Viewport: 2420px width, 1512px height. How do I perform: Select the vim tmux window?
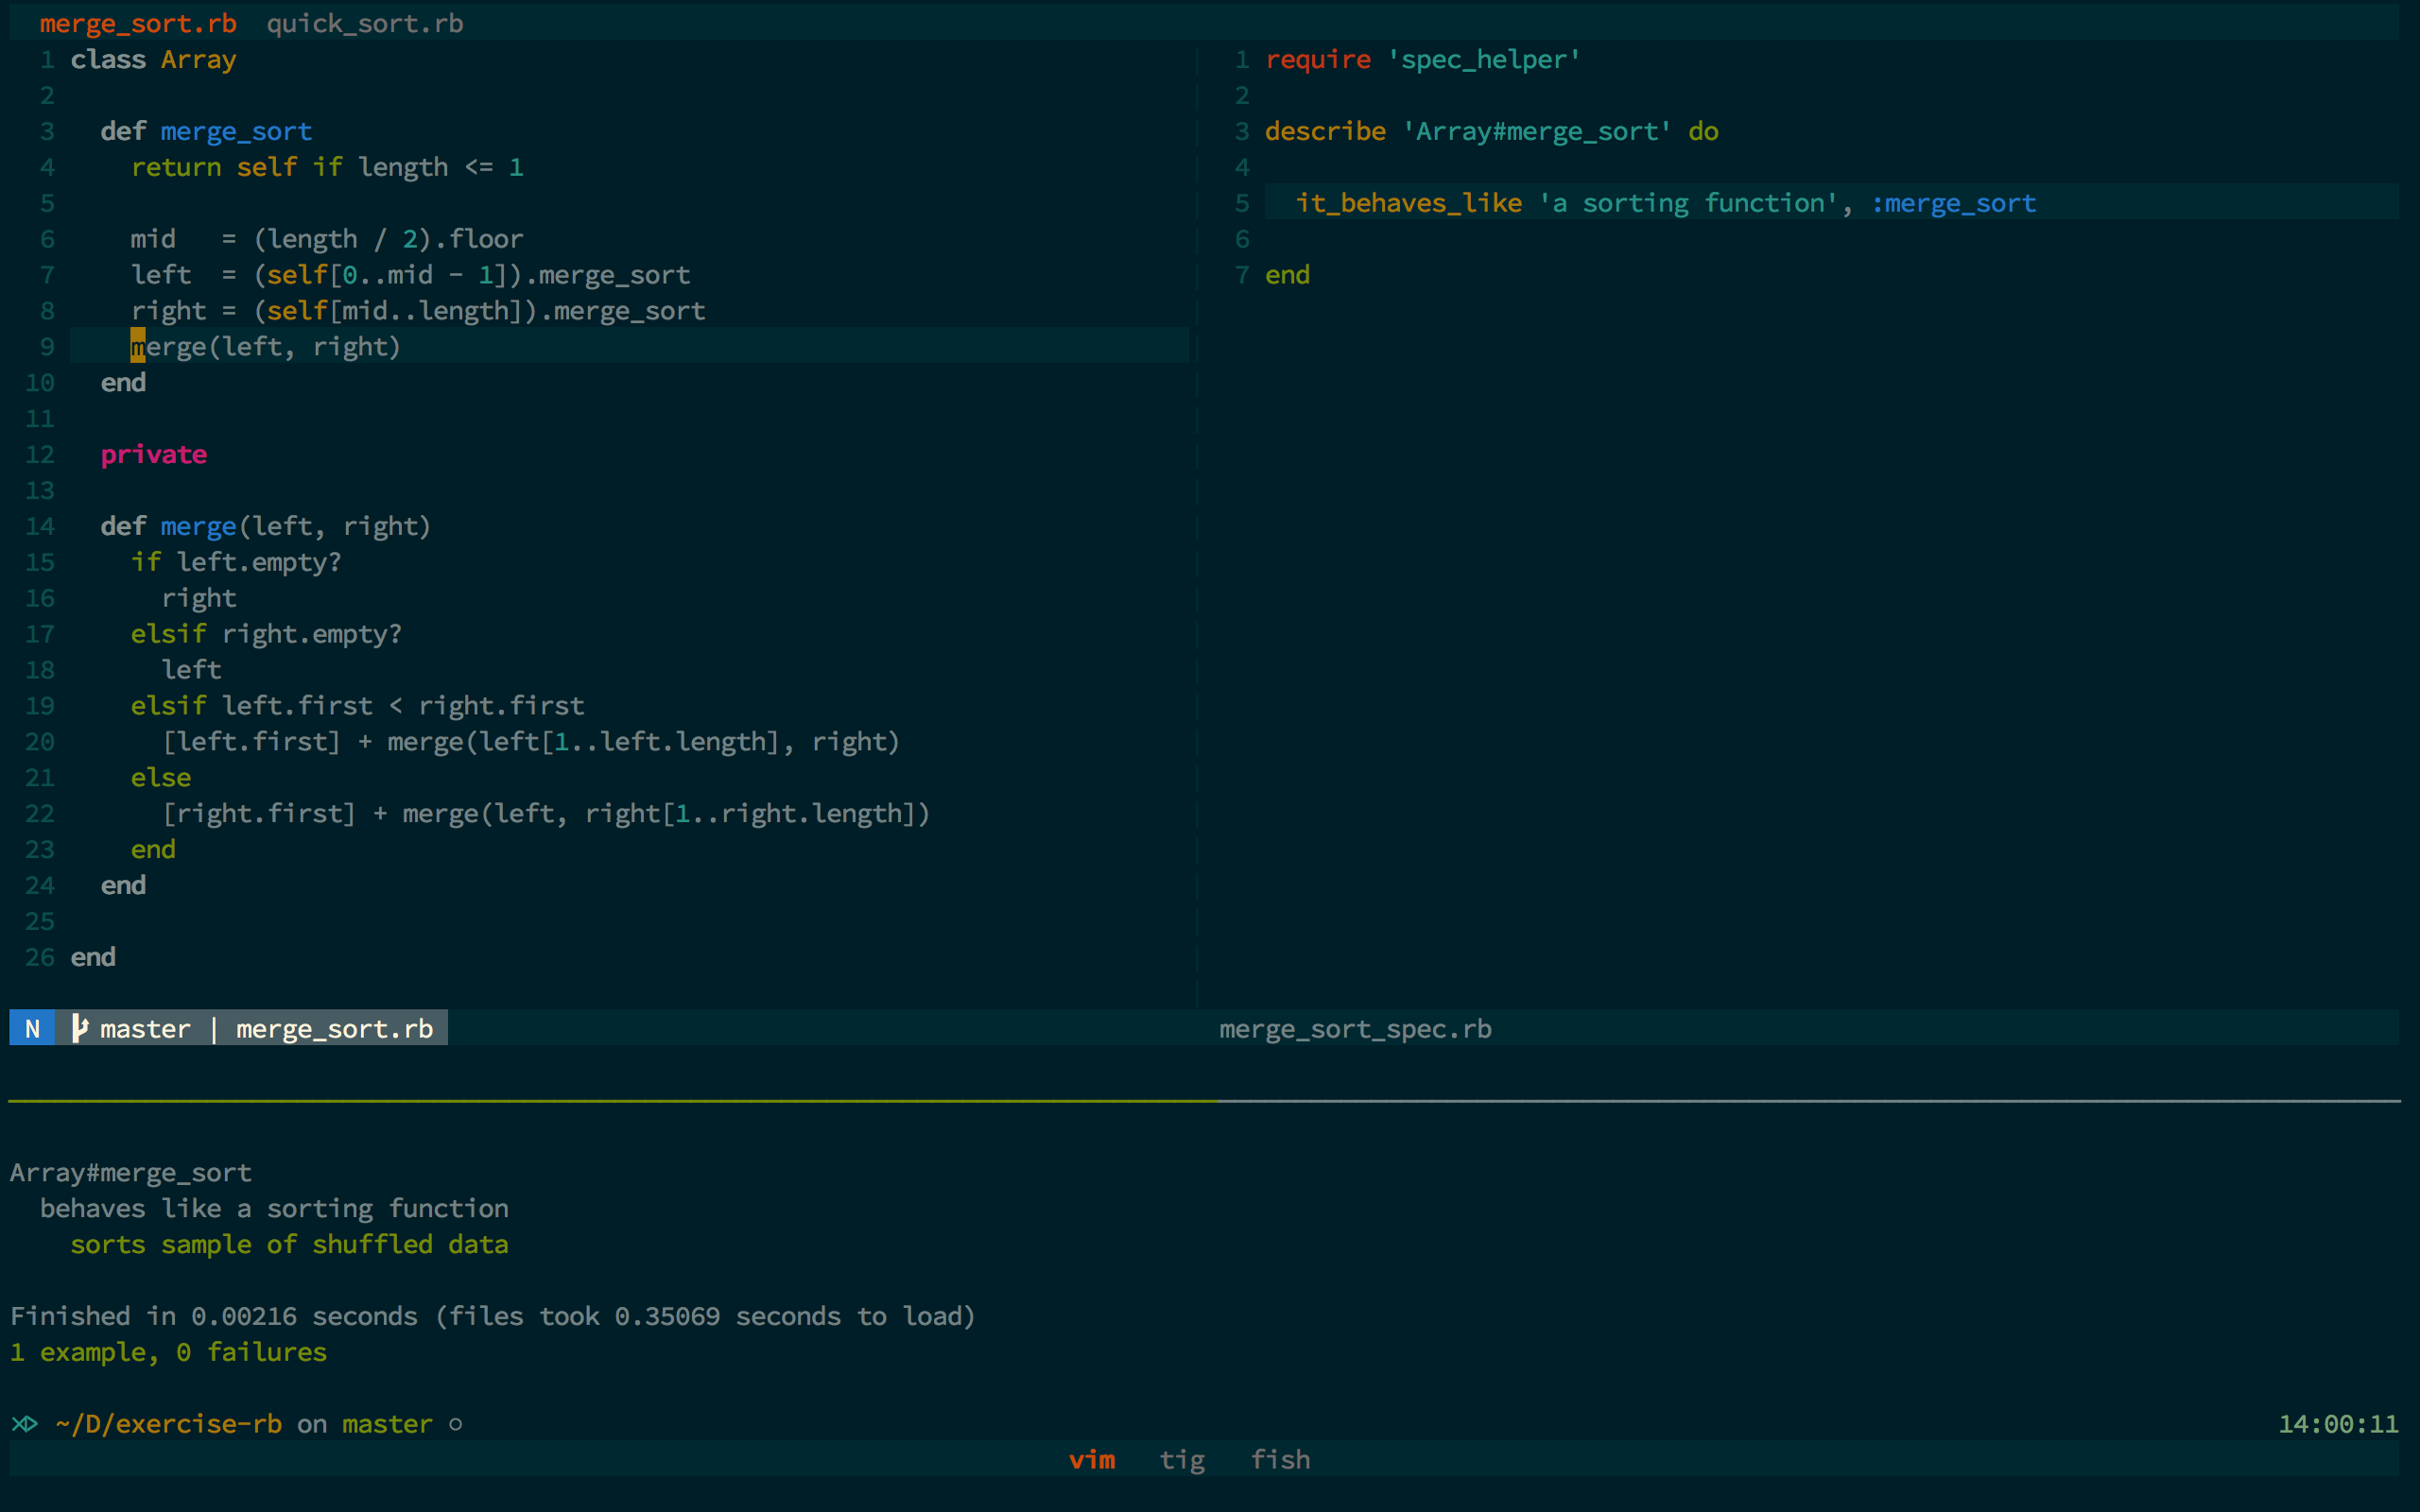click(x=1092, y=1459)
